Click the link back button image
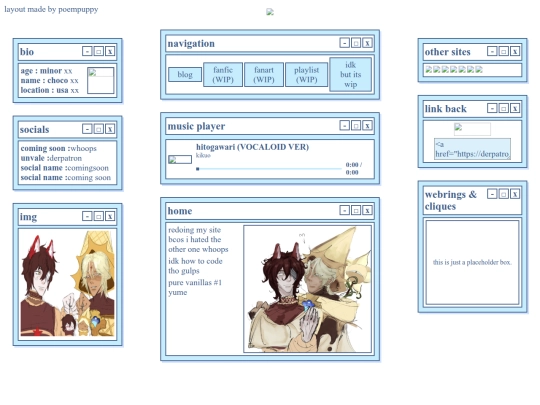The height and width of the screenshot is (405, 540). pyautogui.click(x=472, y=129)
